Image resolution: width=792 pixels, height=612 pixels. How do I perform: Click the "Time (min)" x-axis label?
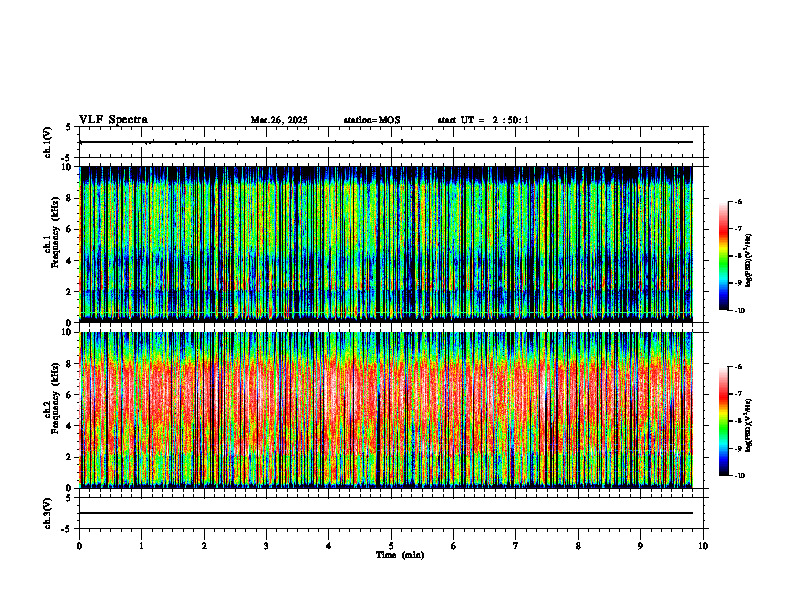[x=400, y=555]
